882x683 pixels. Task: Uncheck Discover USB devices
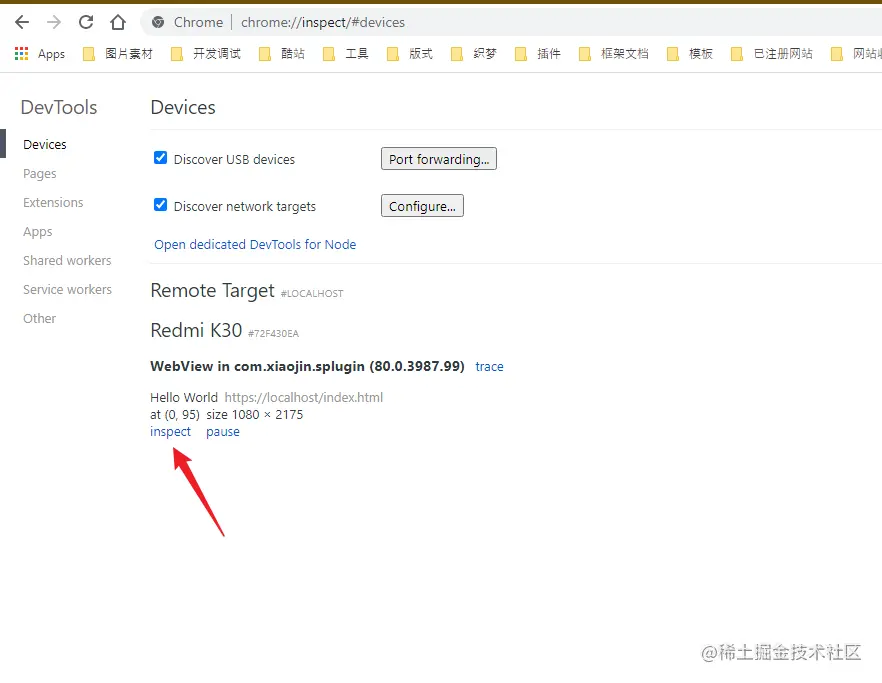(160, 158)
